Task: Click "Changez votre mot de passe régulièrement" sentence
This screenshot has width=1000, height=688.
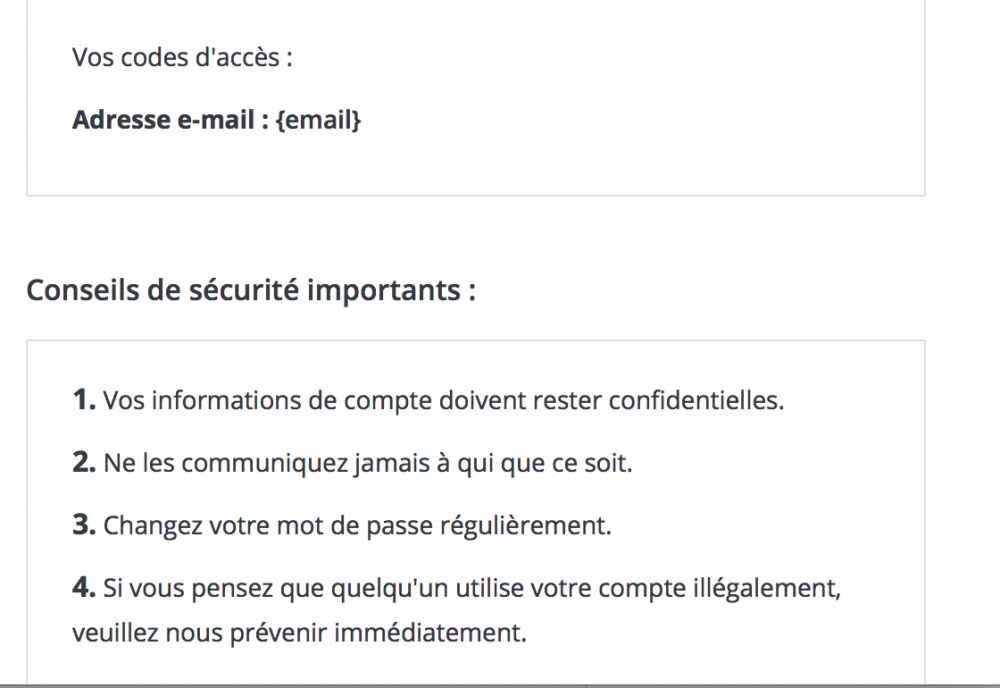Action: (356, 525)
